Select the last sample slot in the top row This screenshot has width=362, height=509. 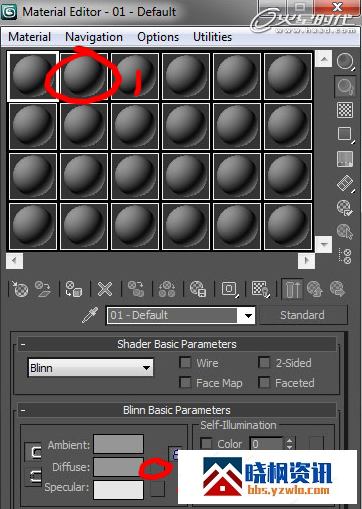pyautogui.click(x=288, y=76)
